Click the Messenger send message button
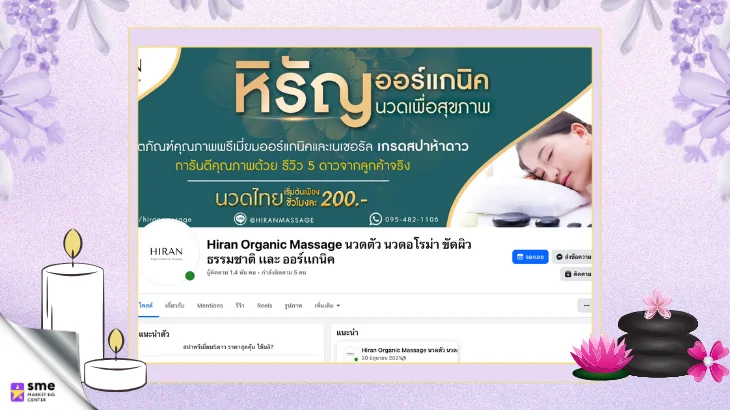The width and height of the screenshot is (730, 410). pyautogui.click(x=572, y=257)
